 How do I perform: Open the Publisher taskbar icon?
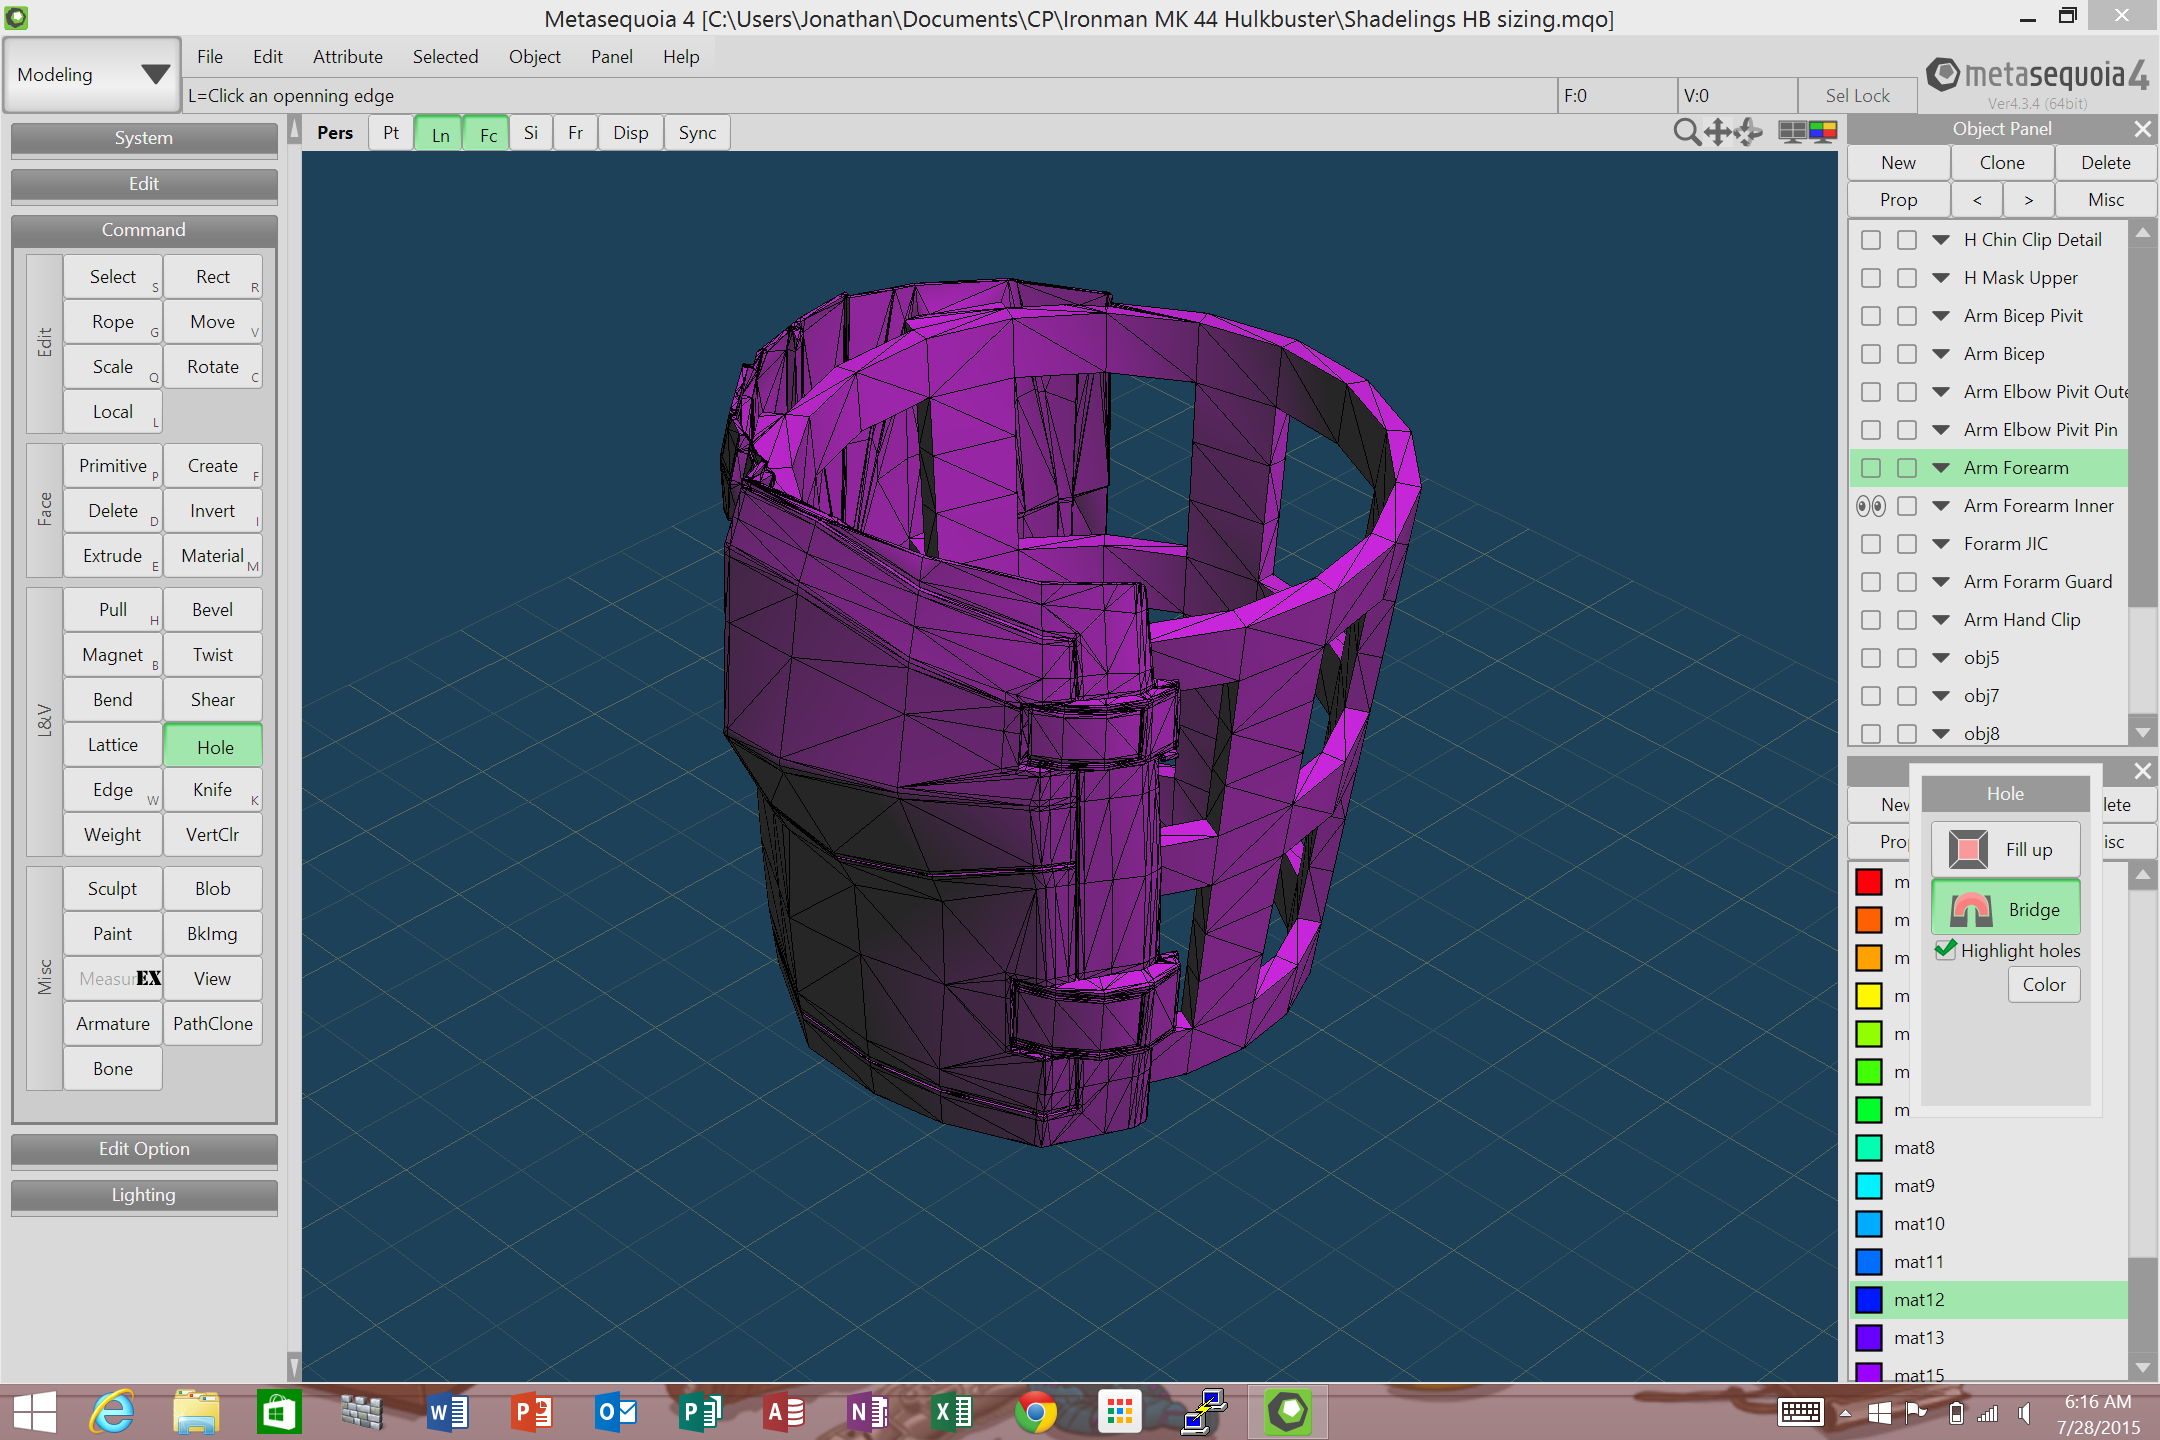coord(699,1412)
